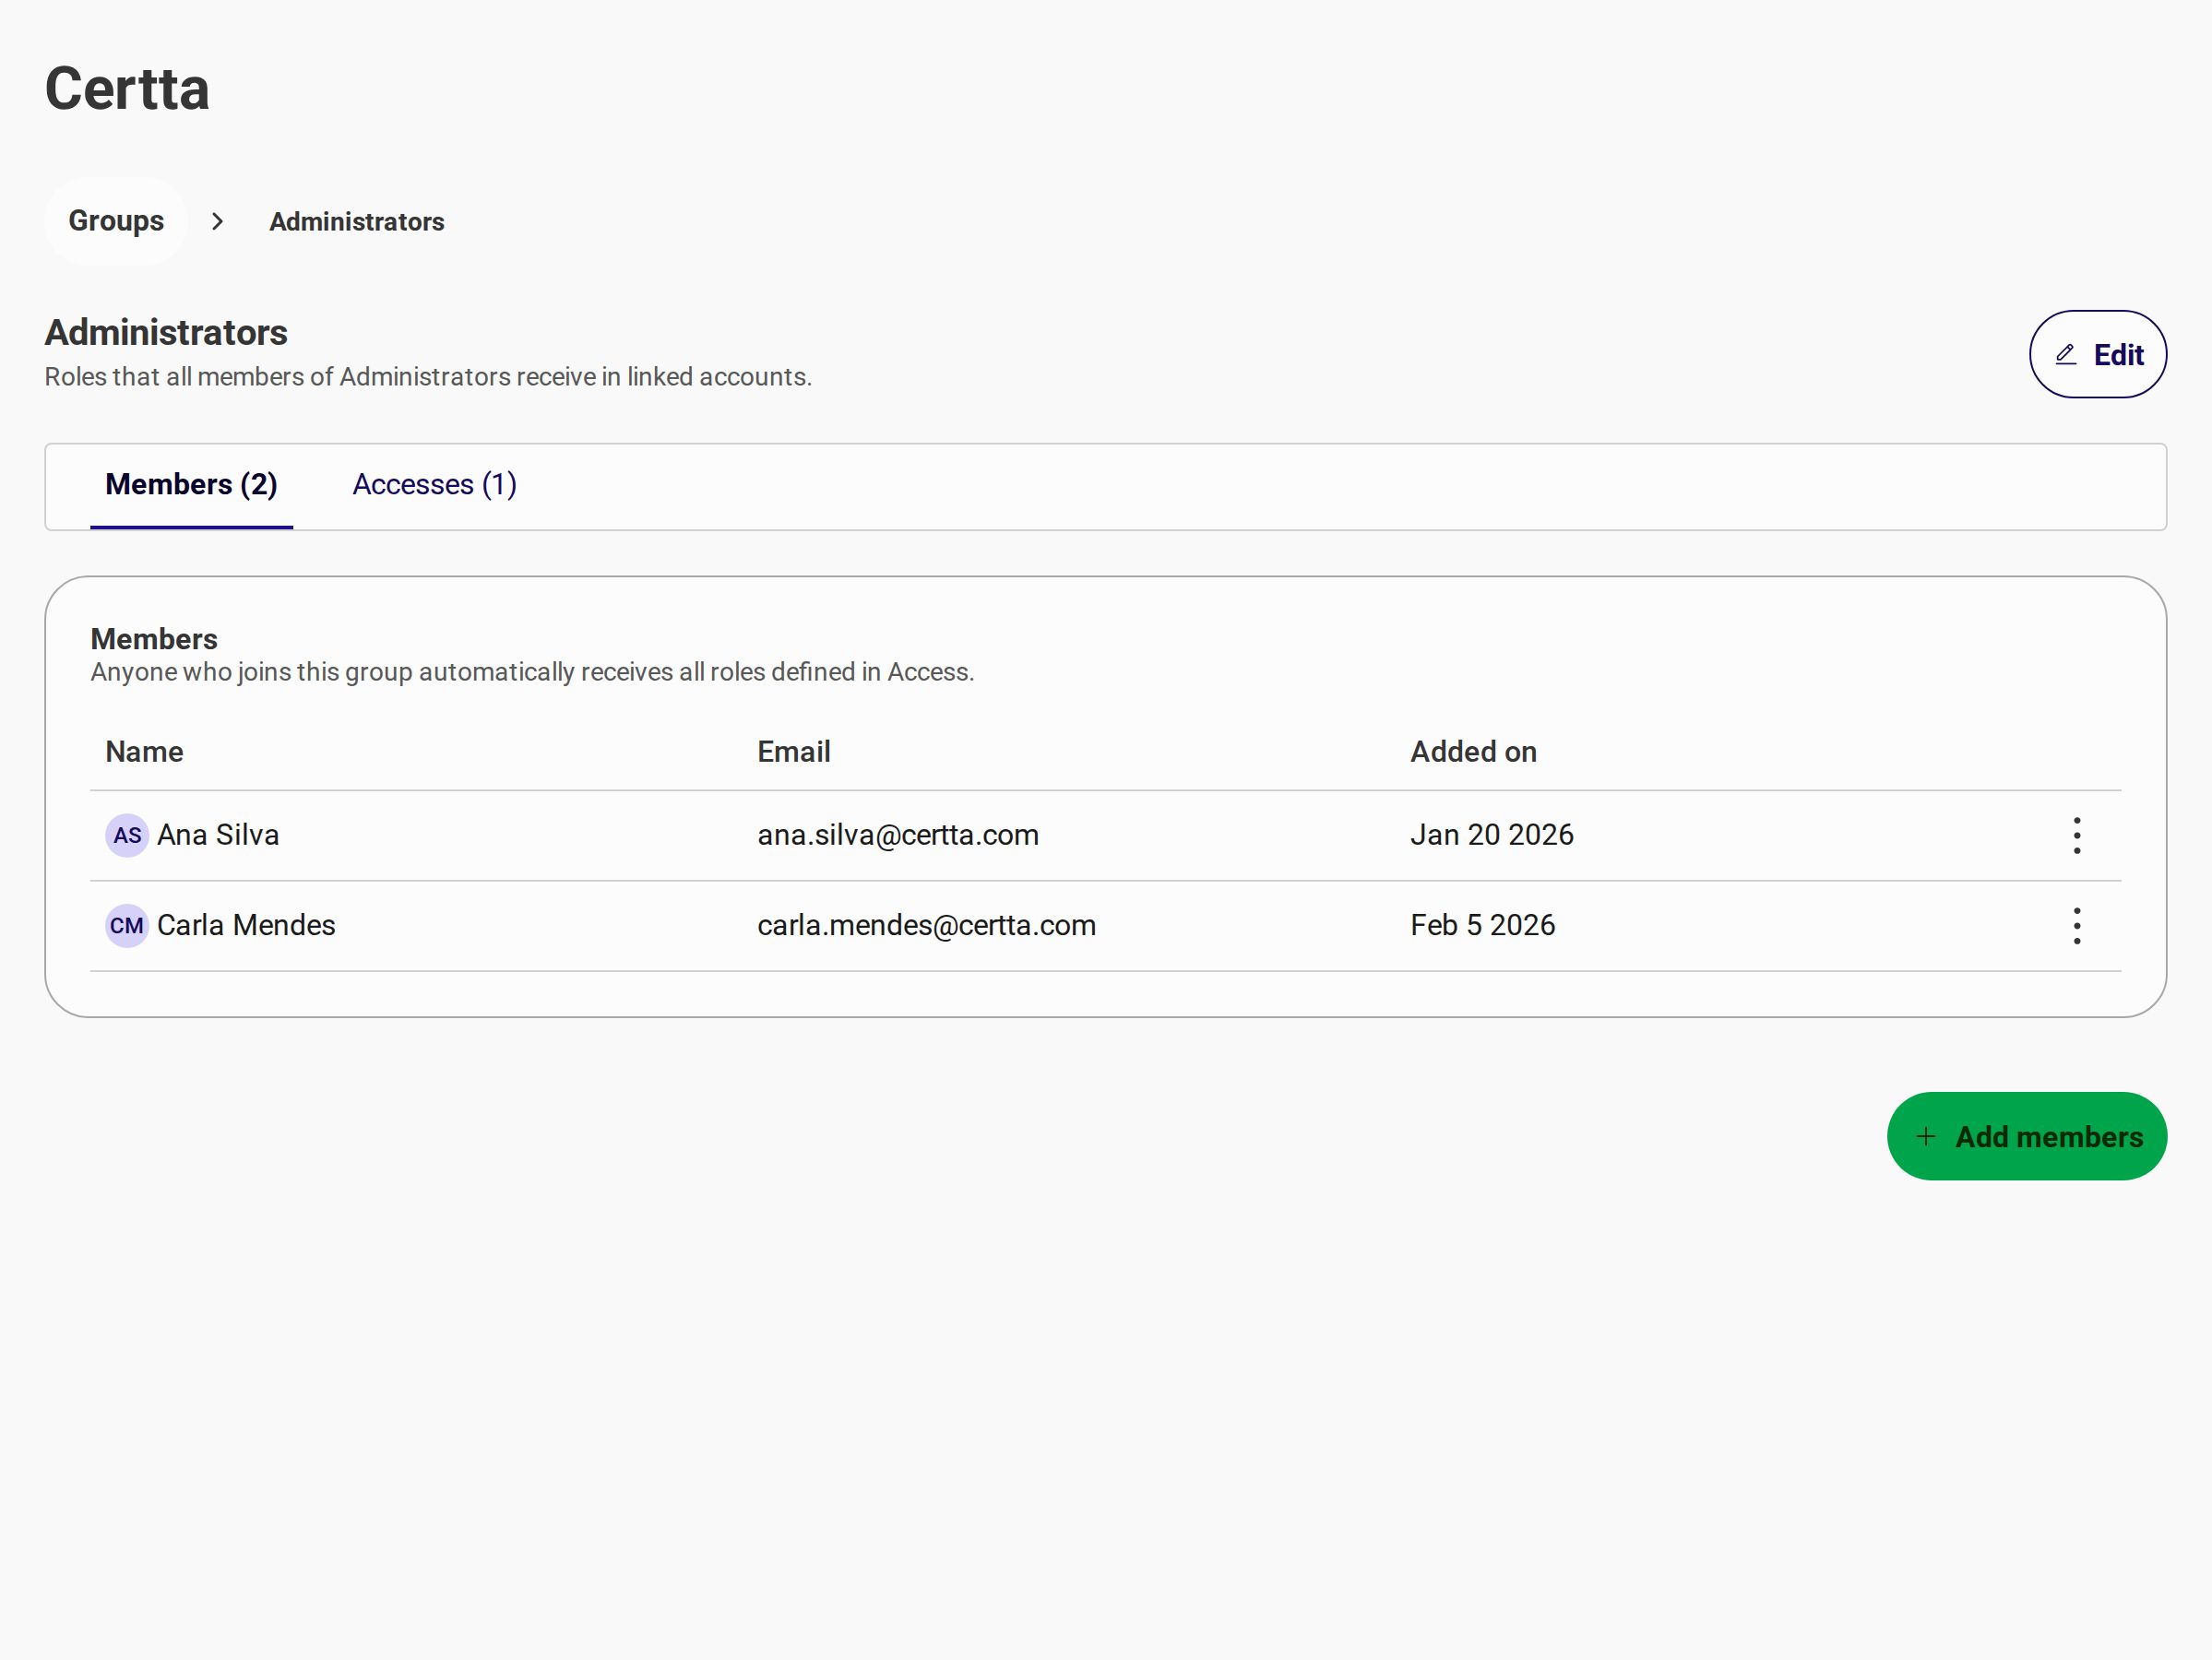The image size is (2212, 1660).
Task: Click the Add members button
Action: coord(2026,1136)
